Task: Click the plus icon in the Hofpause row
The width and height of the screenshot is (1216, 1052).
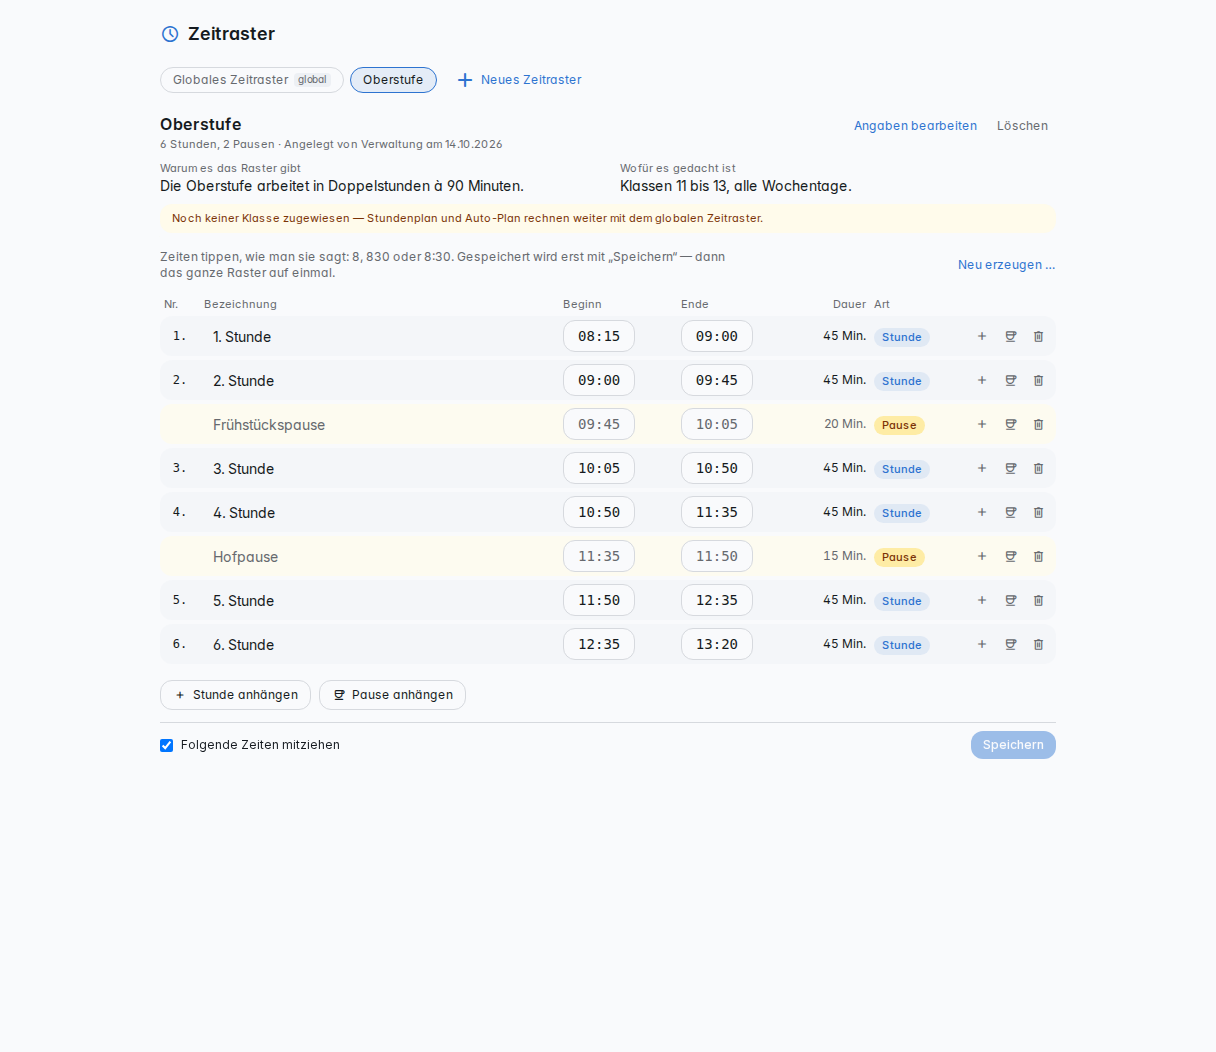Action: 982,557
